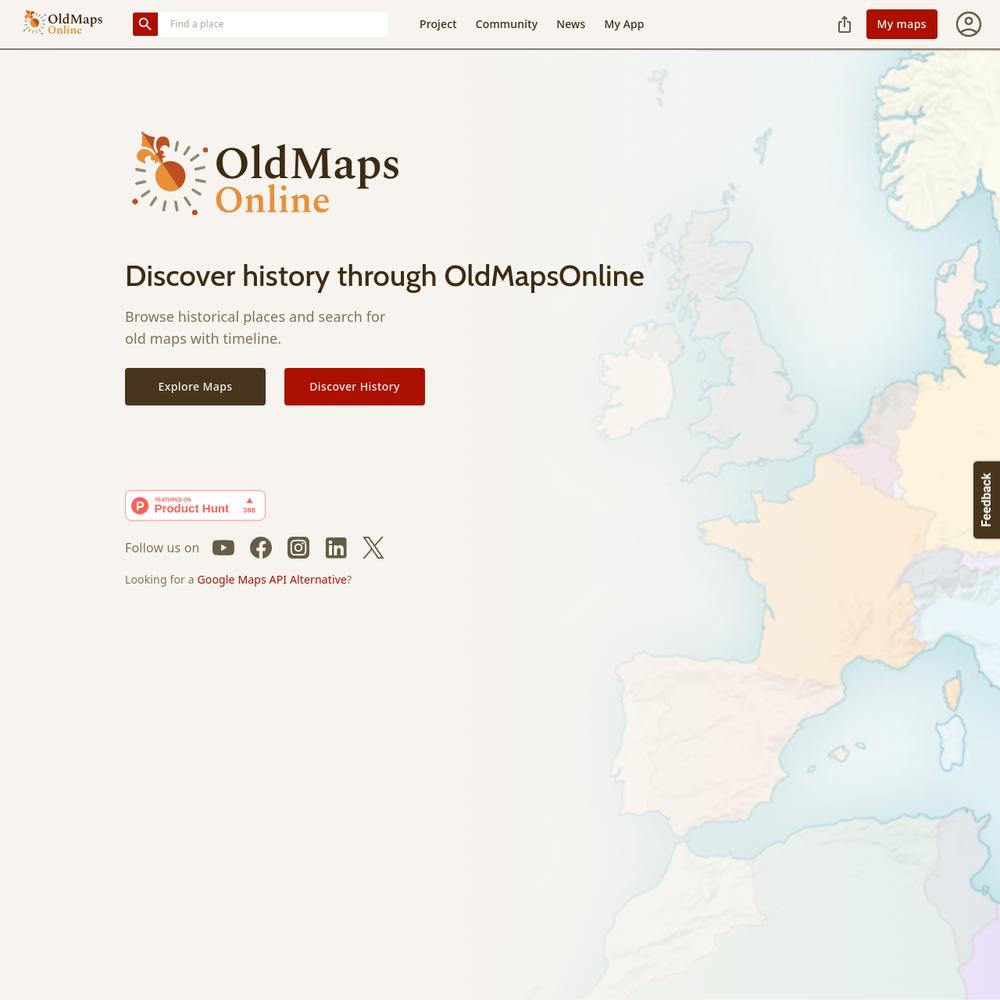The image size is (1000, 1000).
Task: Click the 'Follow us on' text
Action: click(x=162, y=548)
